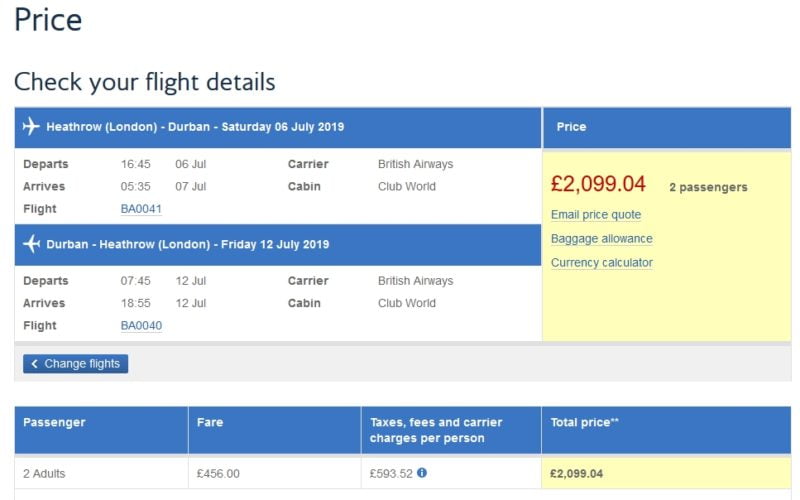Click the Passenger column header
800x500 pixels.
point(101,430)
